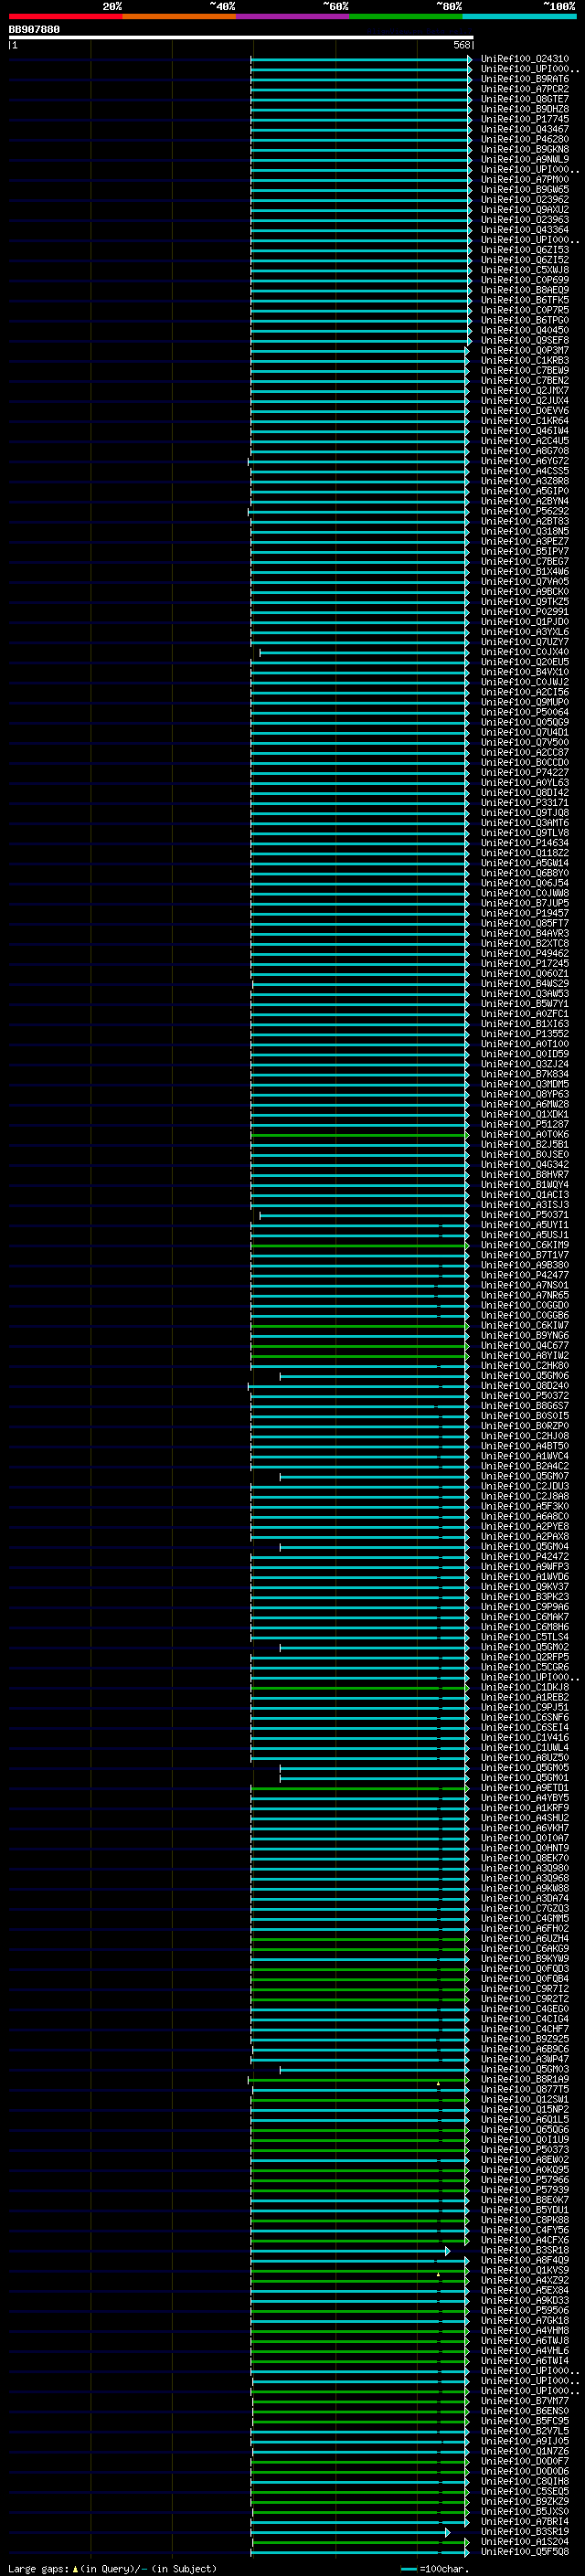
Task: Select hit label UniRef100_Q9AXU2
Action: point(525,210)
